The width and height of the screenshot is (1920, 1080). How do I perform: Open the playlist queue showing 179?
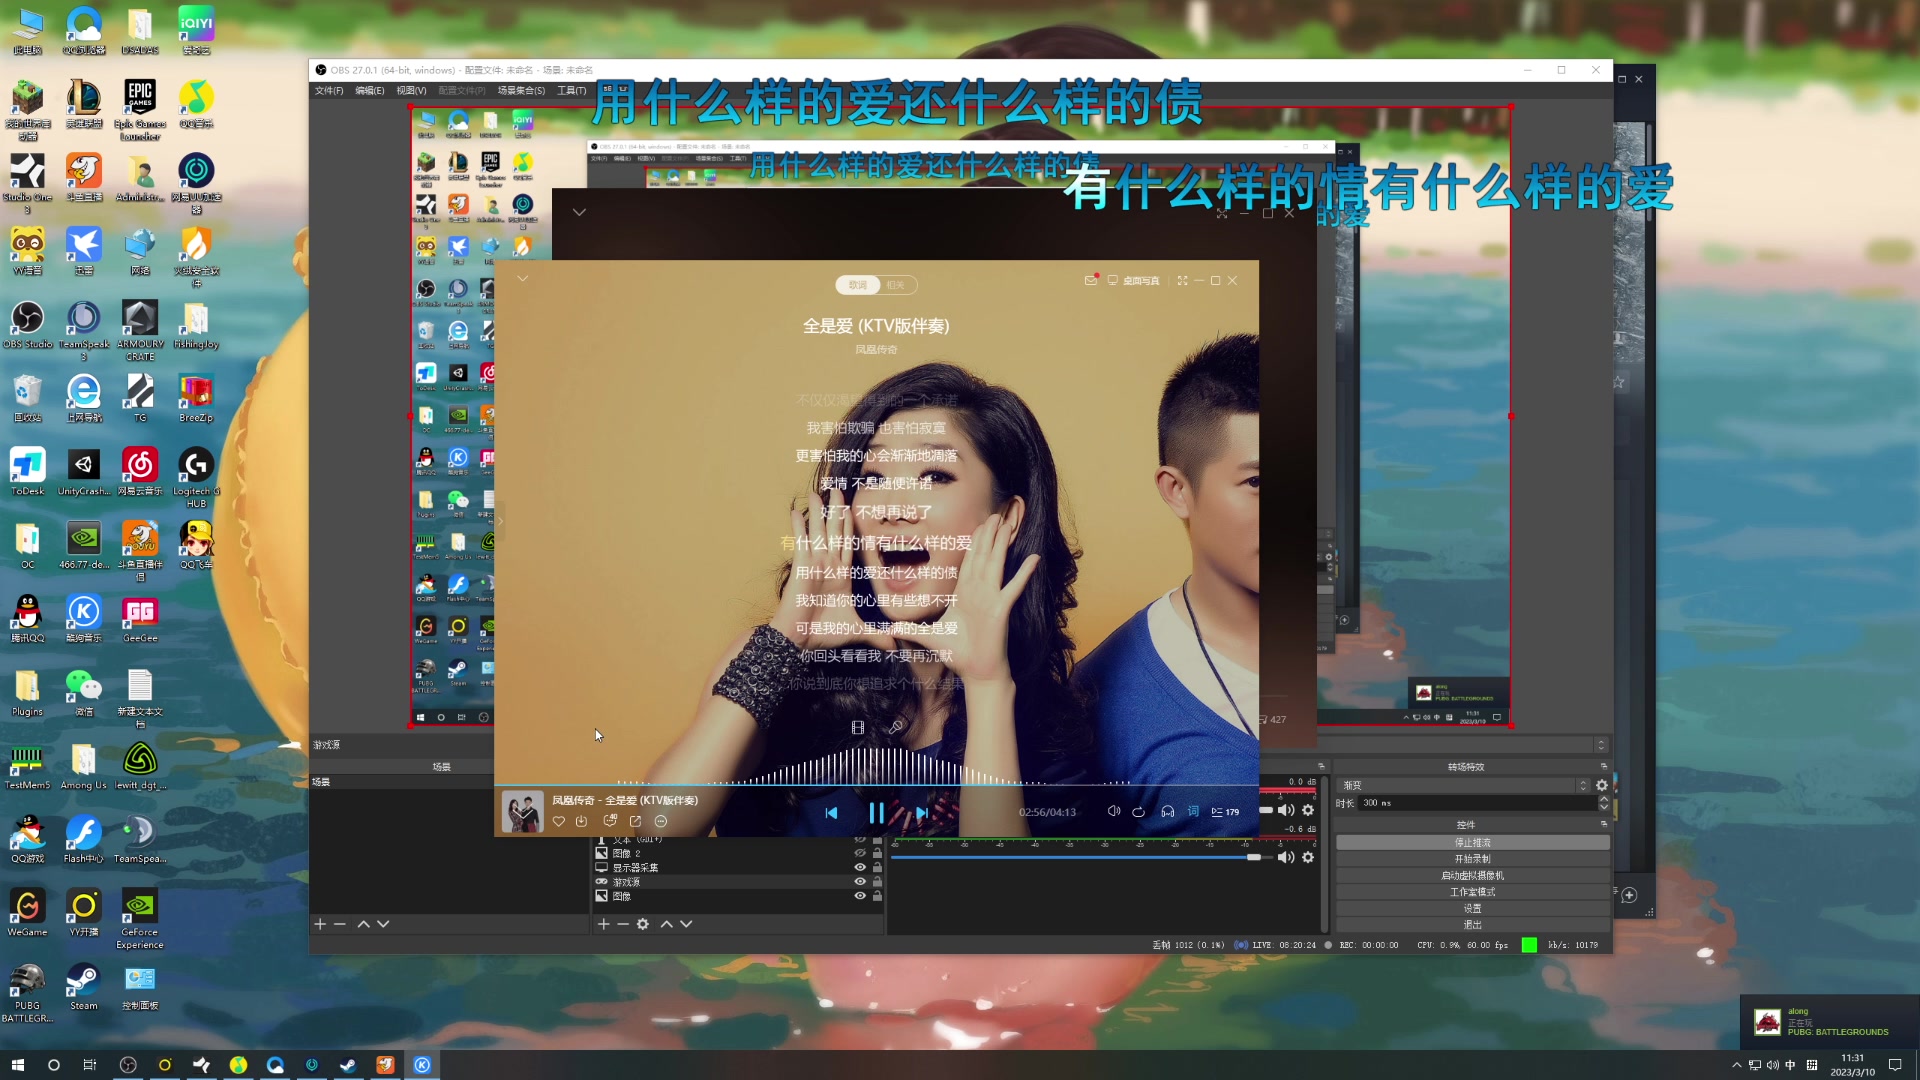pyautogui.click(x=1225, y=812)
